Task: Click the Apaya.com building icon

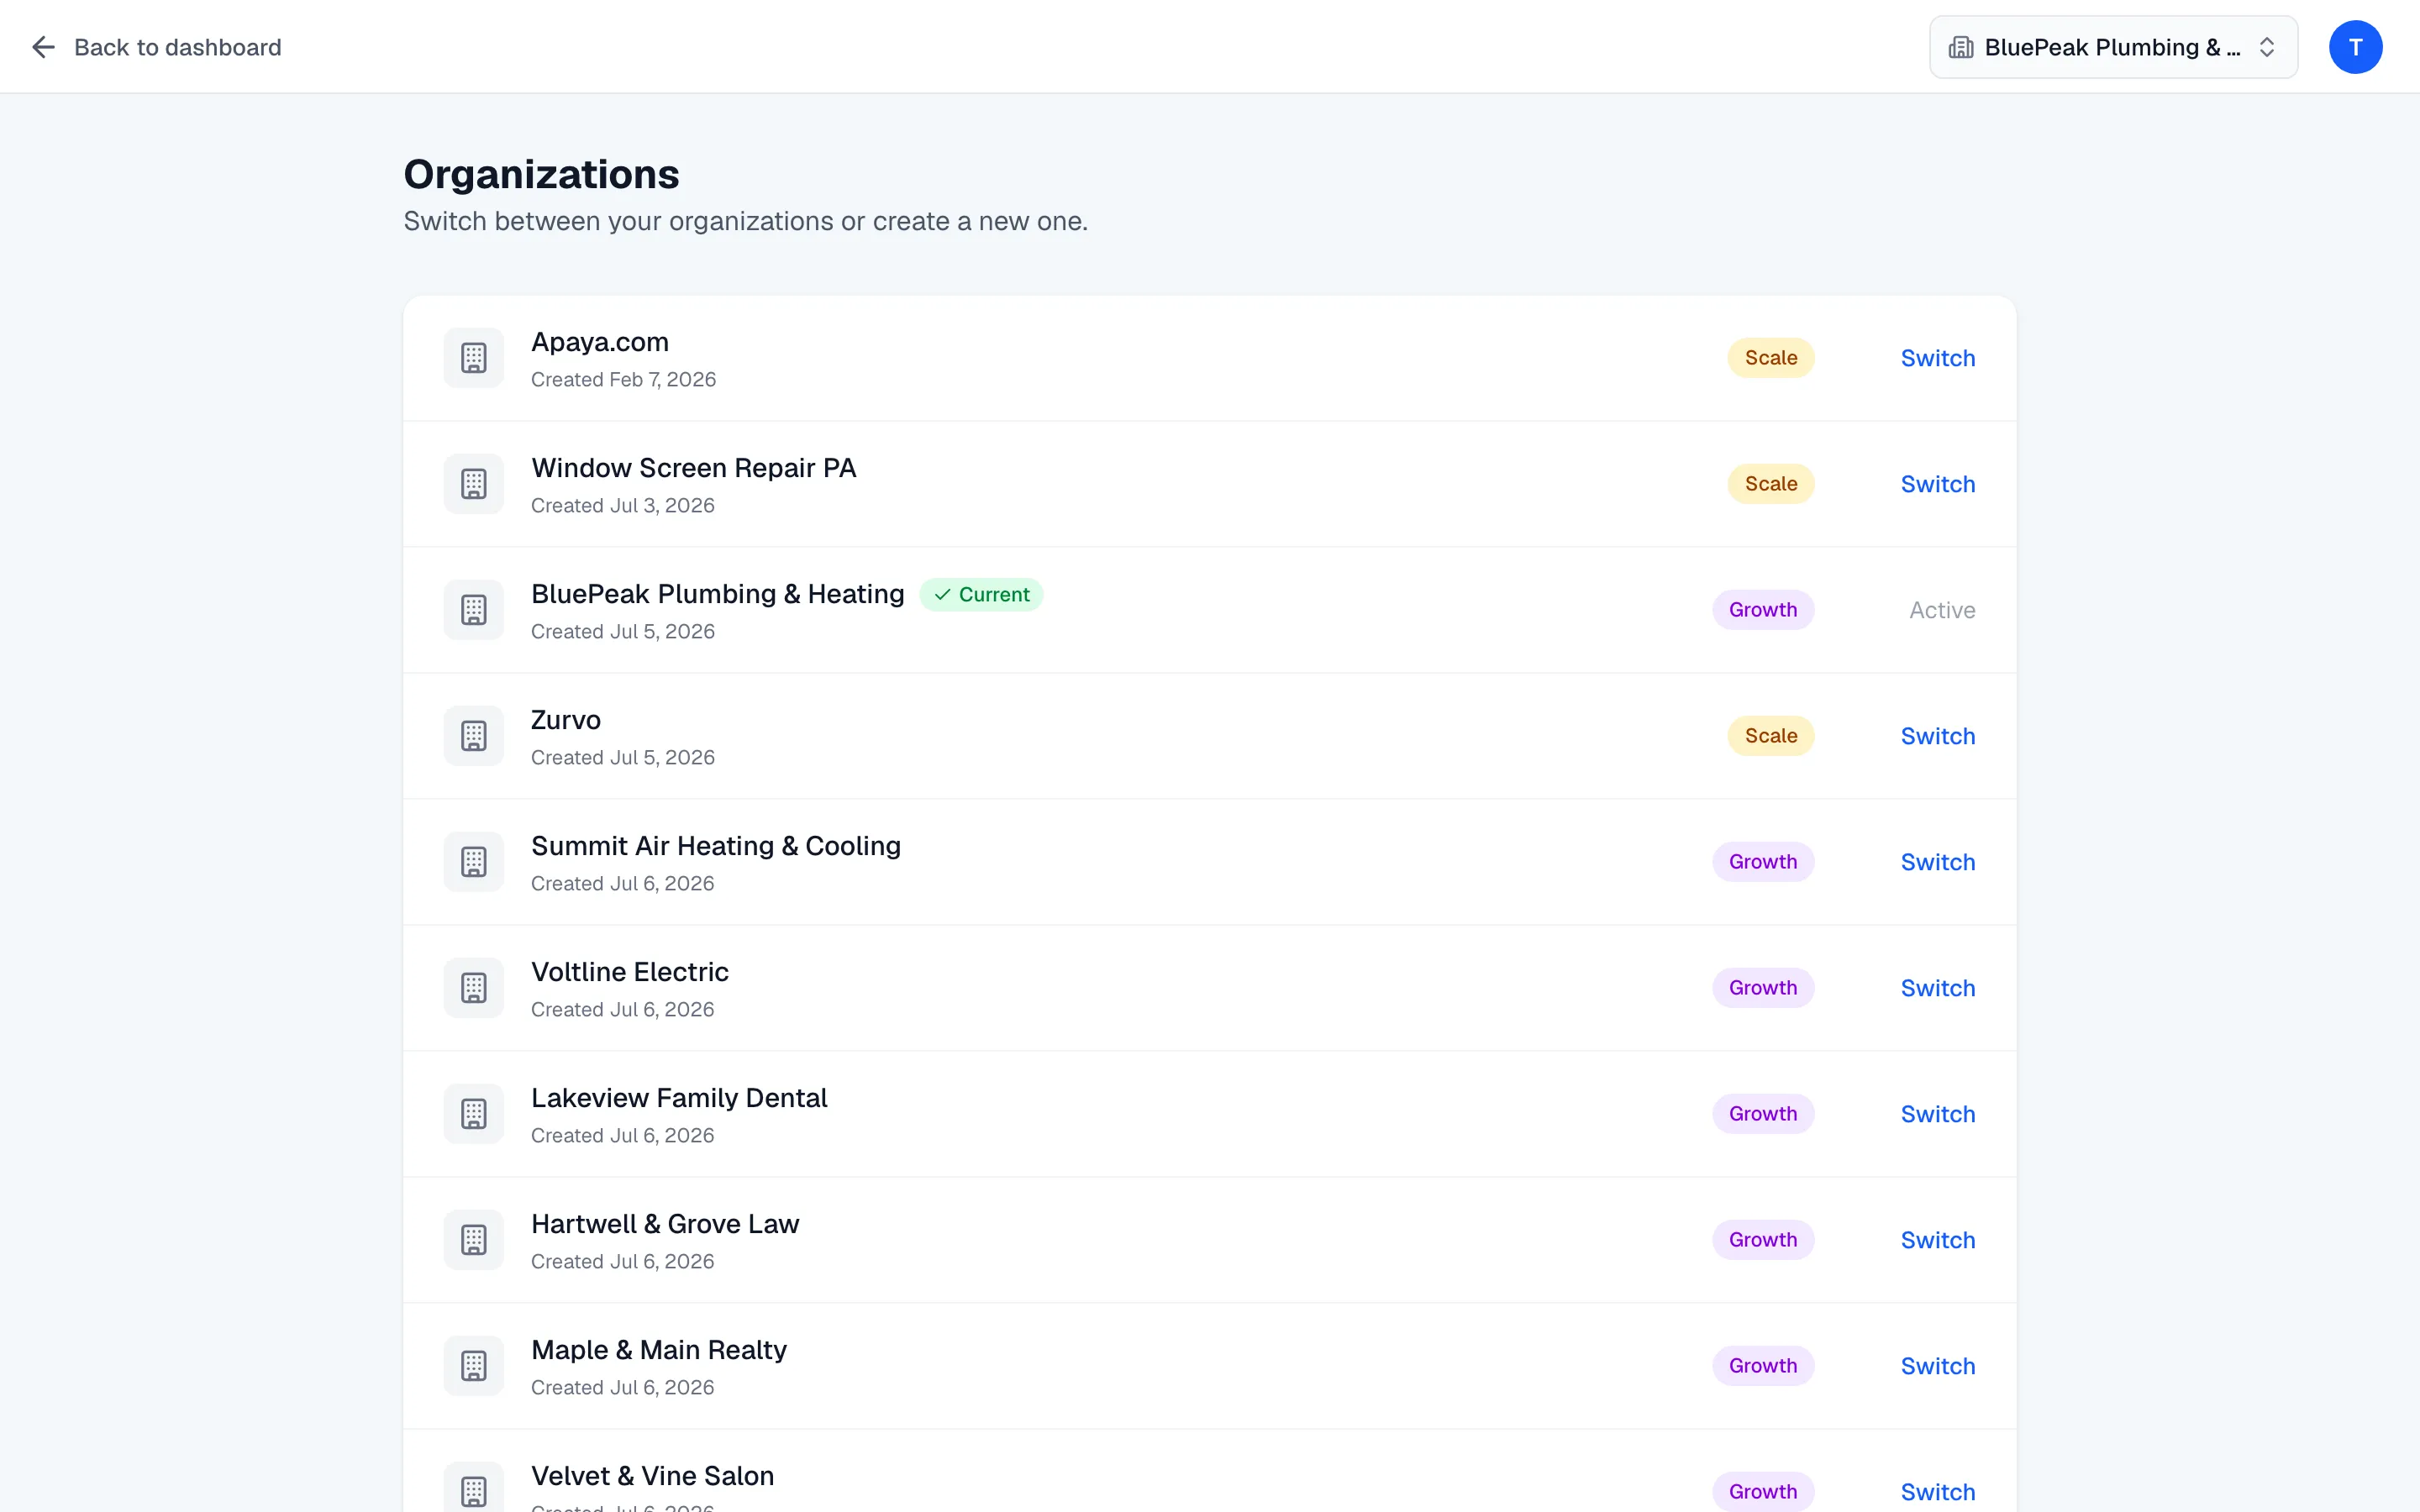Action: click(474, 358)
